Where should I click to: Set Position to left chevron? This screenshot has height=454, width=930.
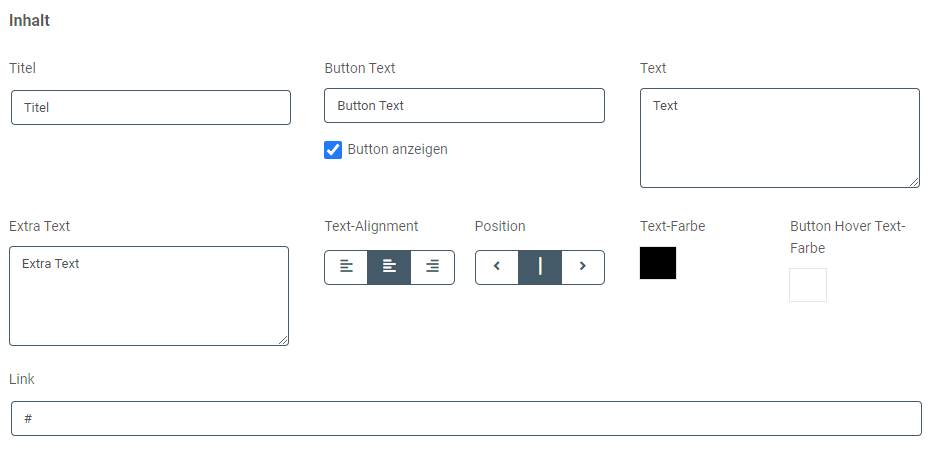pos(497,267)
